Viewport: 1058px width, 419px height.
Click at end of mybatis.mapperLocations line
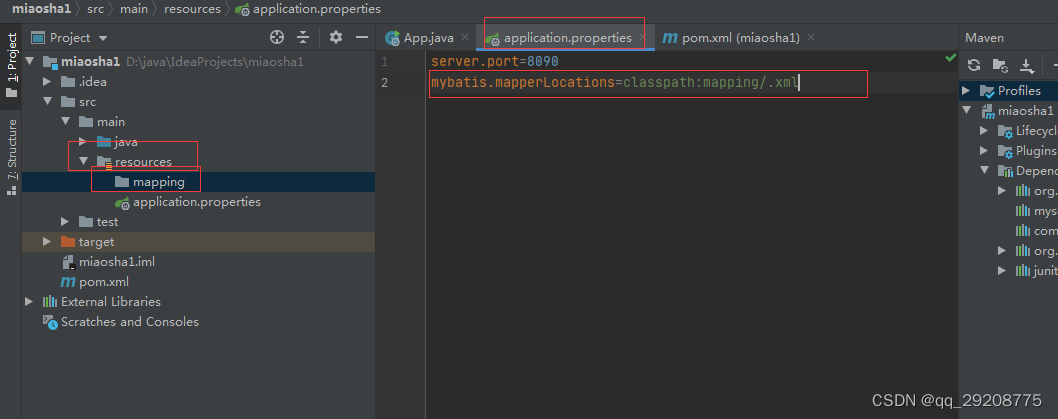click(x=799, y=82)
